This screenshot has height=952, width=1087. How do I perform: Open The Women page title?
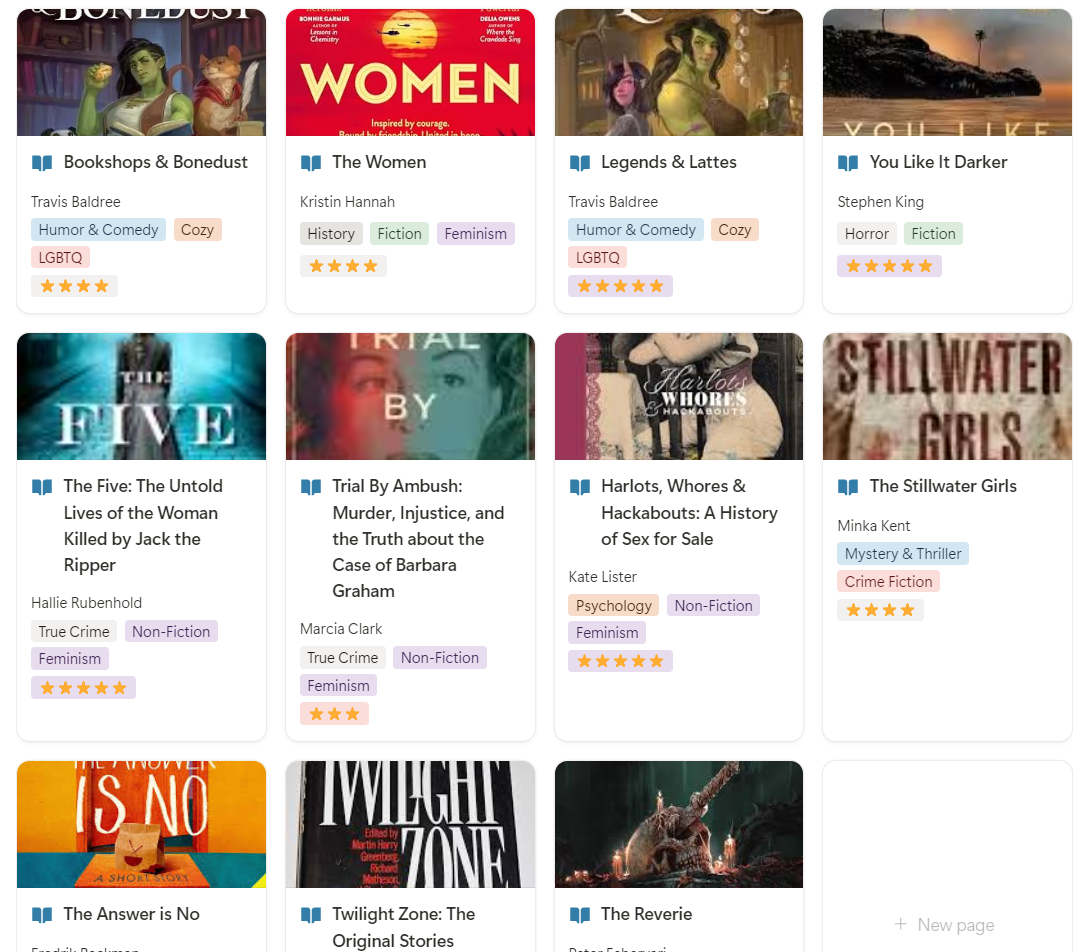379,162
